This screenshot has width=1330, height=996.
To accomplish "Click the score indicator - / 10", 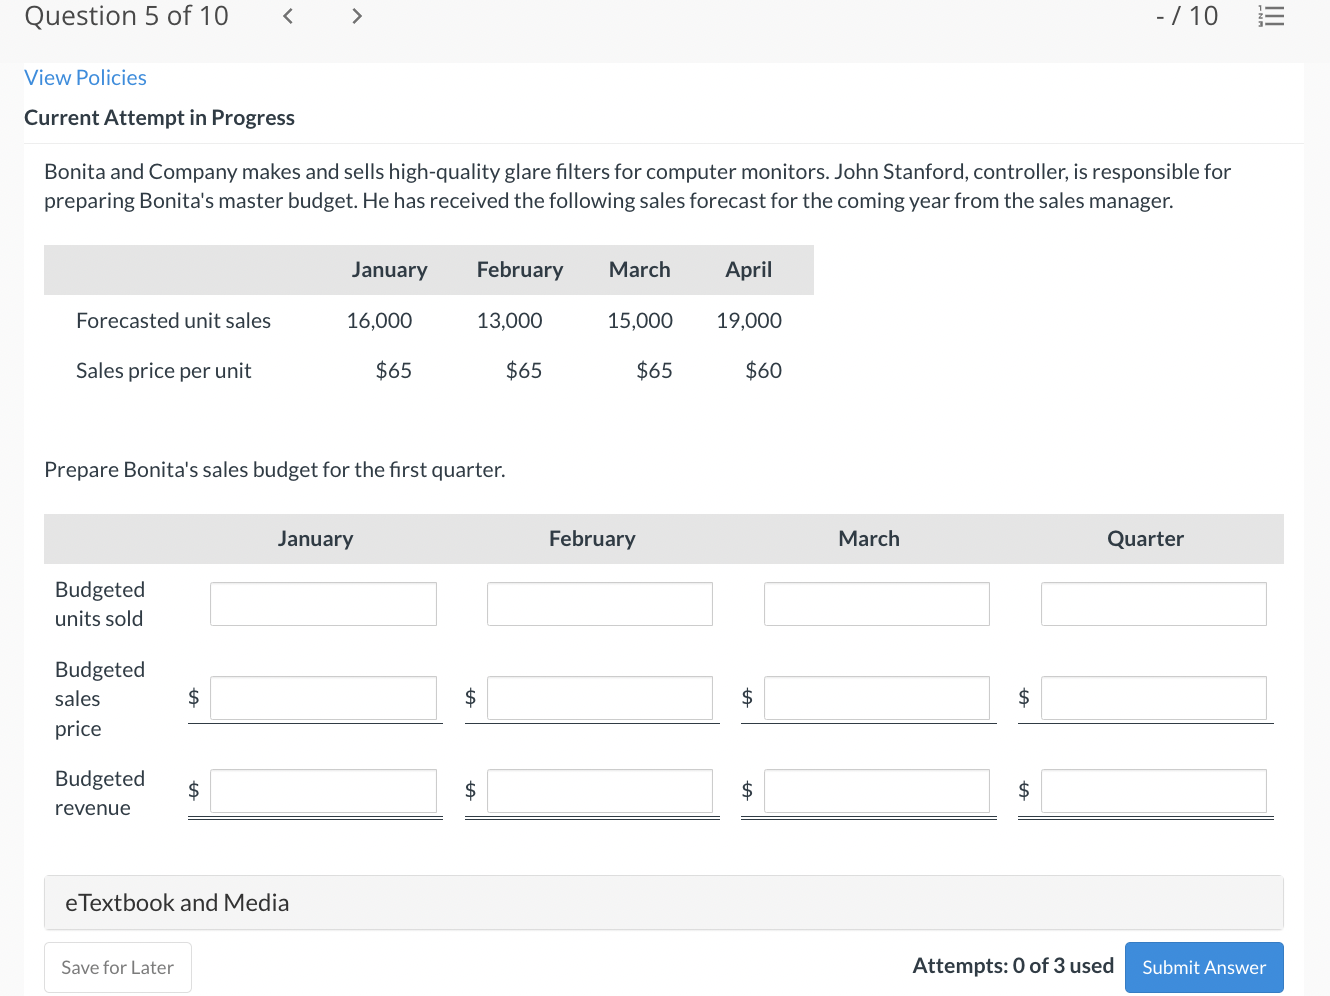I will pyautogui.click(x=1187, y=16).
